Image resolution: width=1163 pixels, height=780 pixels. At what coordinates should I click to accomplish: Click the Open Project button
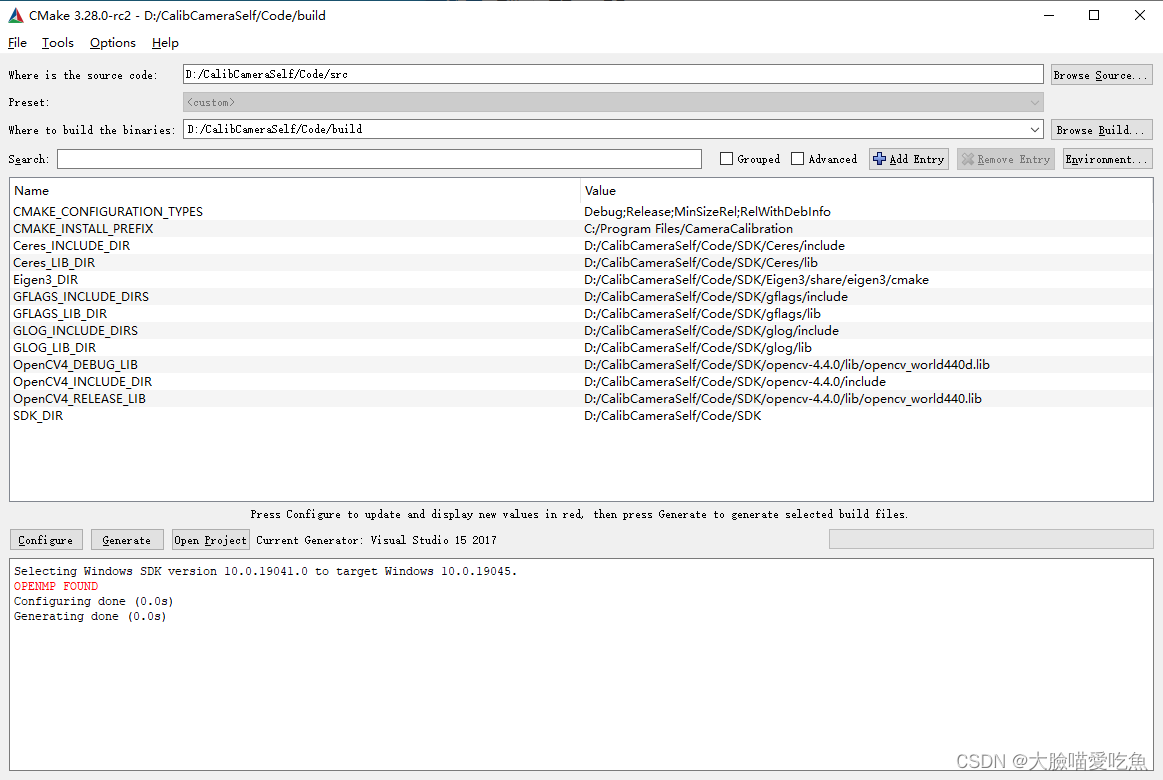(x=211, y=540)
